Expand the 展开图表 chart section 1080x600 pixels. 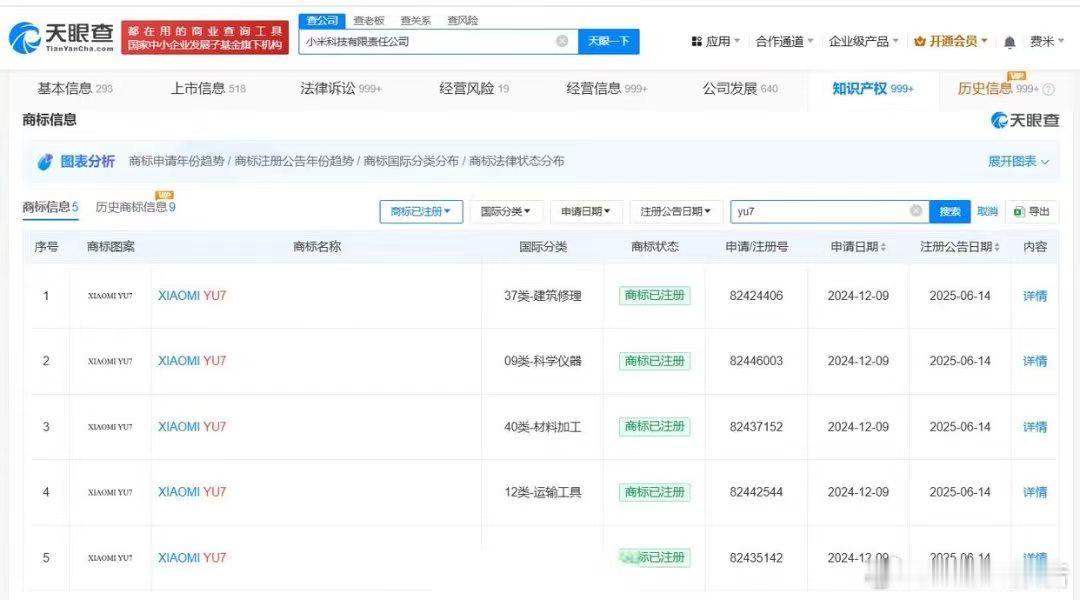click(x=1019, y=161)
